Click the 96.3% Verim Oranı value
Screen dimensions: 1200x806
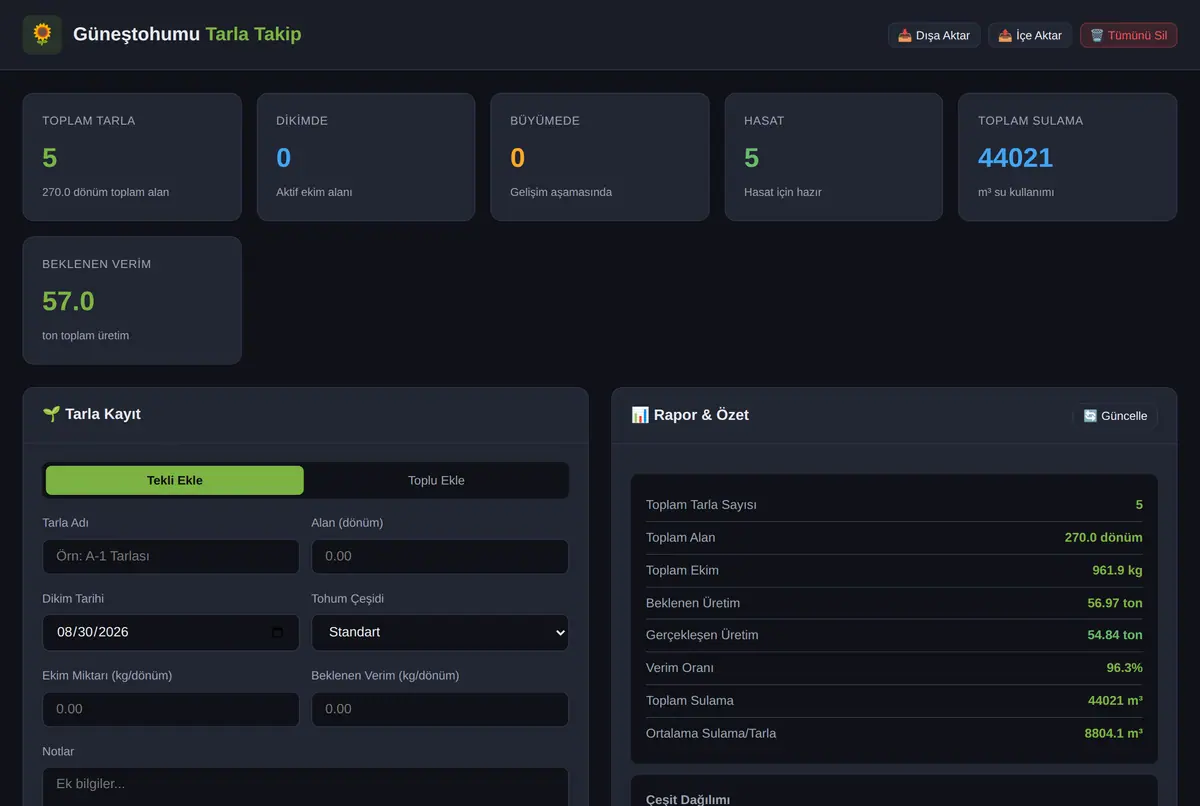[x=1124, y=668]
